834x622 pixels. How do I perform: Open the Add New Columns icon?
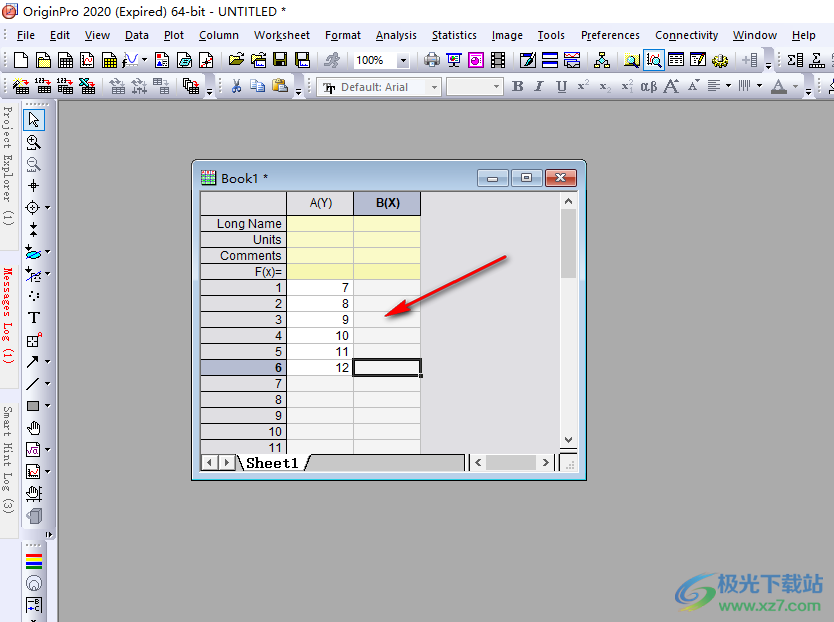tap(749, 60)
